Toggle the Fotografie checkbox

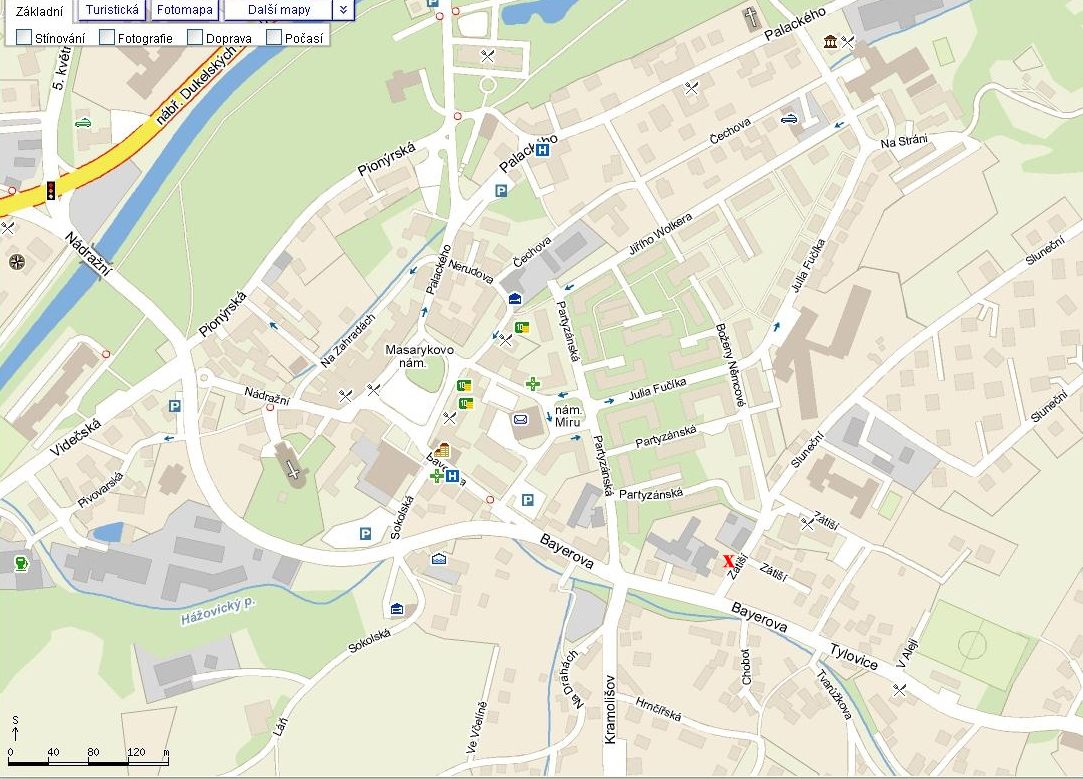click(107, 38)
